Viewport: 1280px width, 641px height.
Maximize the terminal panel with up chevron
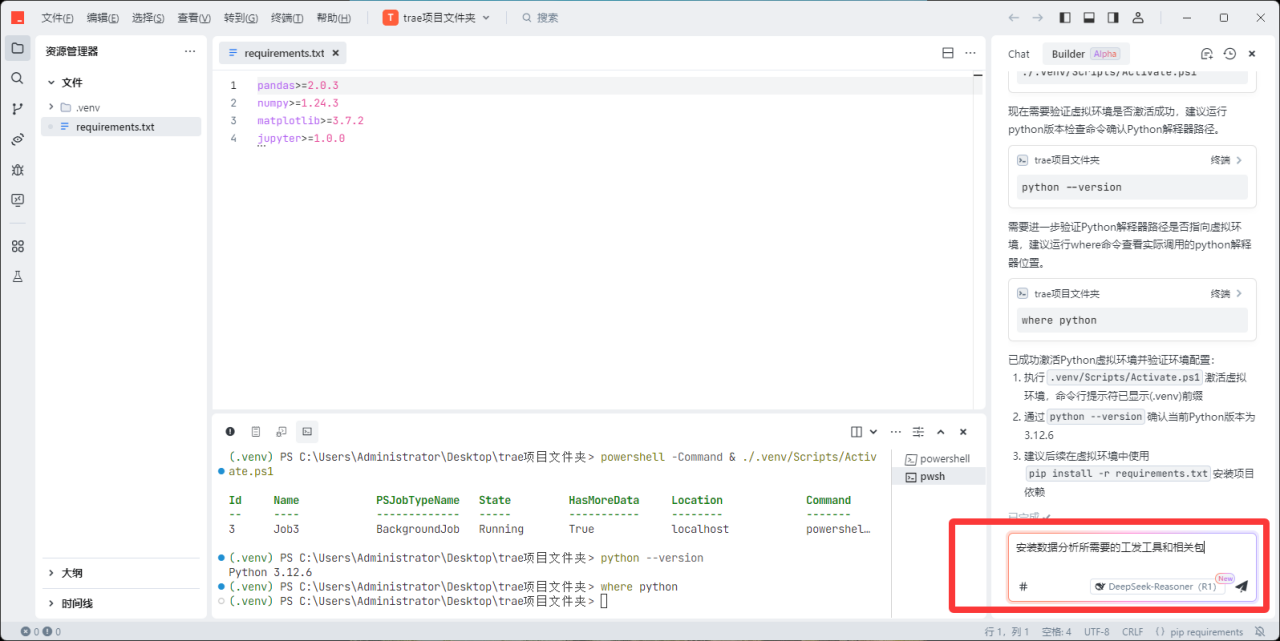941,432
